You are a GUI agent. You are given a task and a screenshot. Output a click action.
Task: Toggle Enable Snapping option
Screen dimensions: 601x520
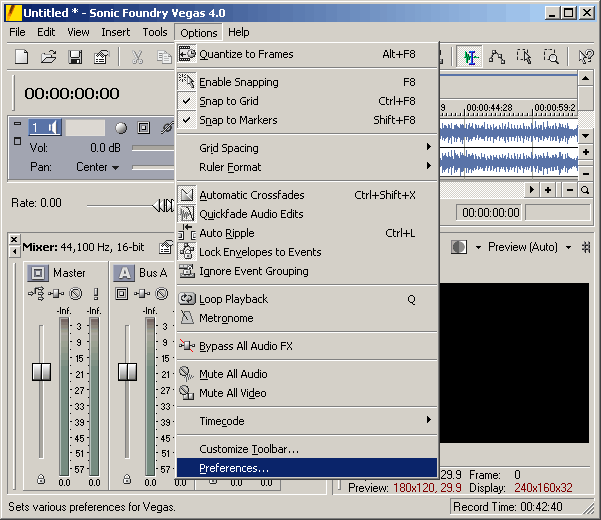tap(307, 82)
